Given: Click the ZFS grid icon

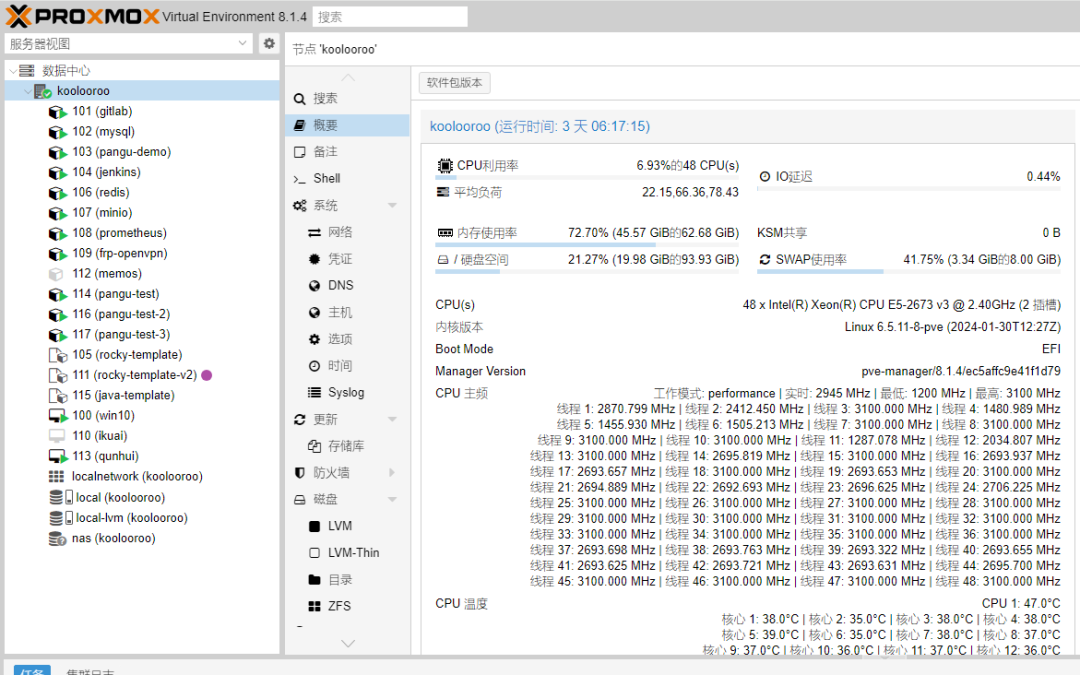Looking at the screenshot, I should (314, 607).
